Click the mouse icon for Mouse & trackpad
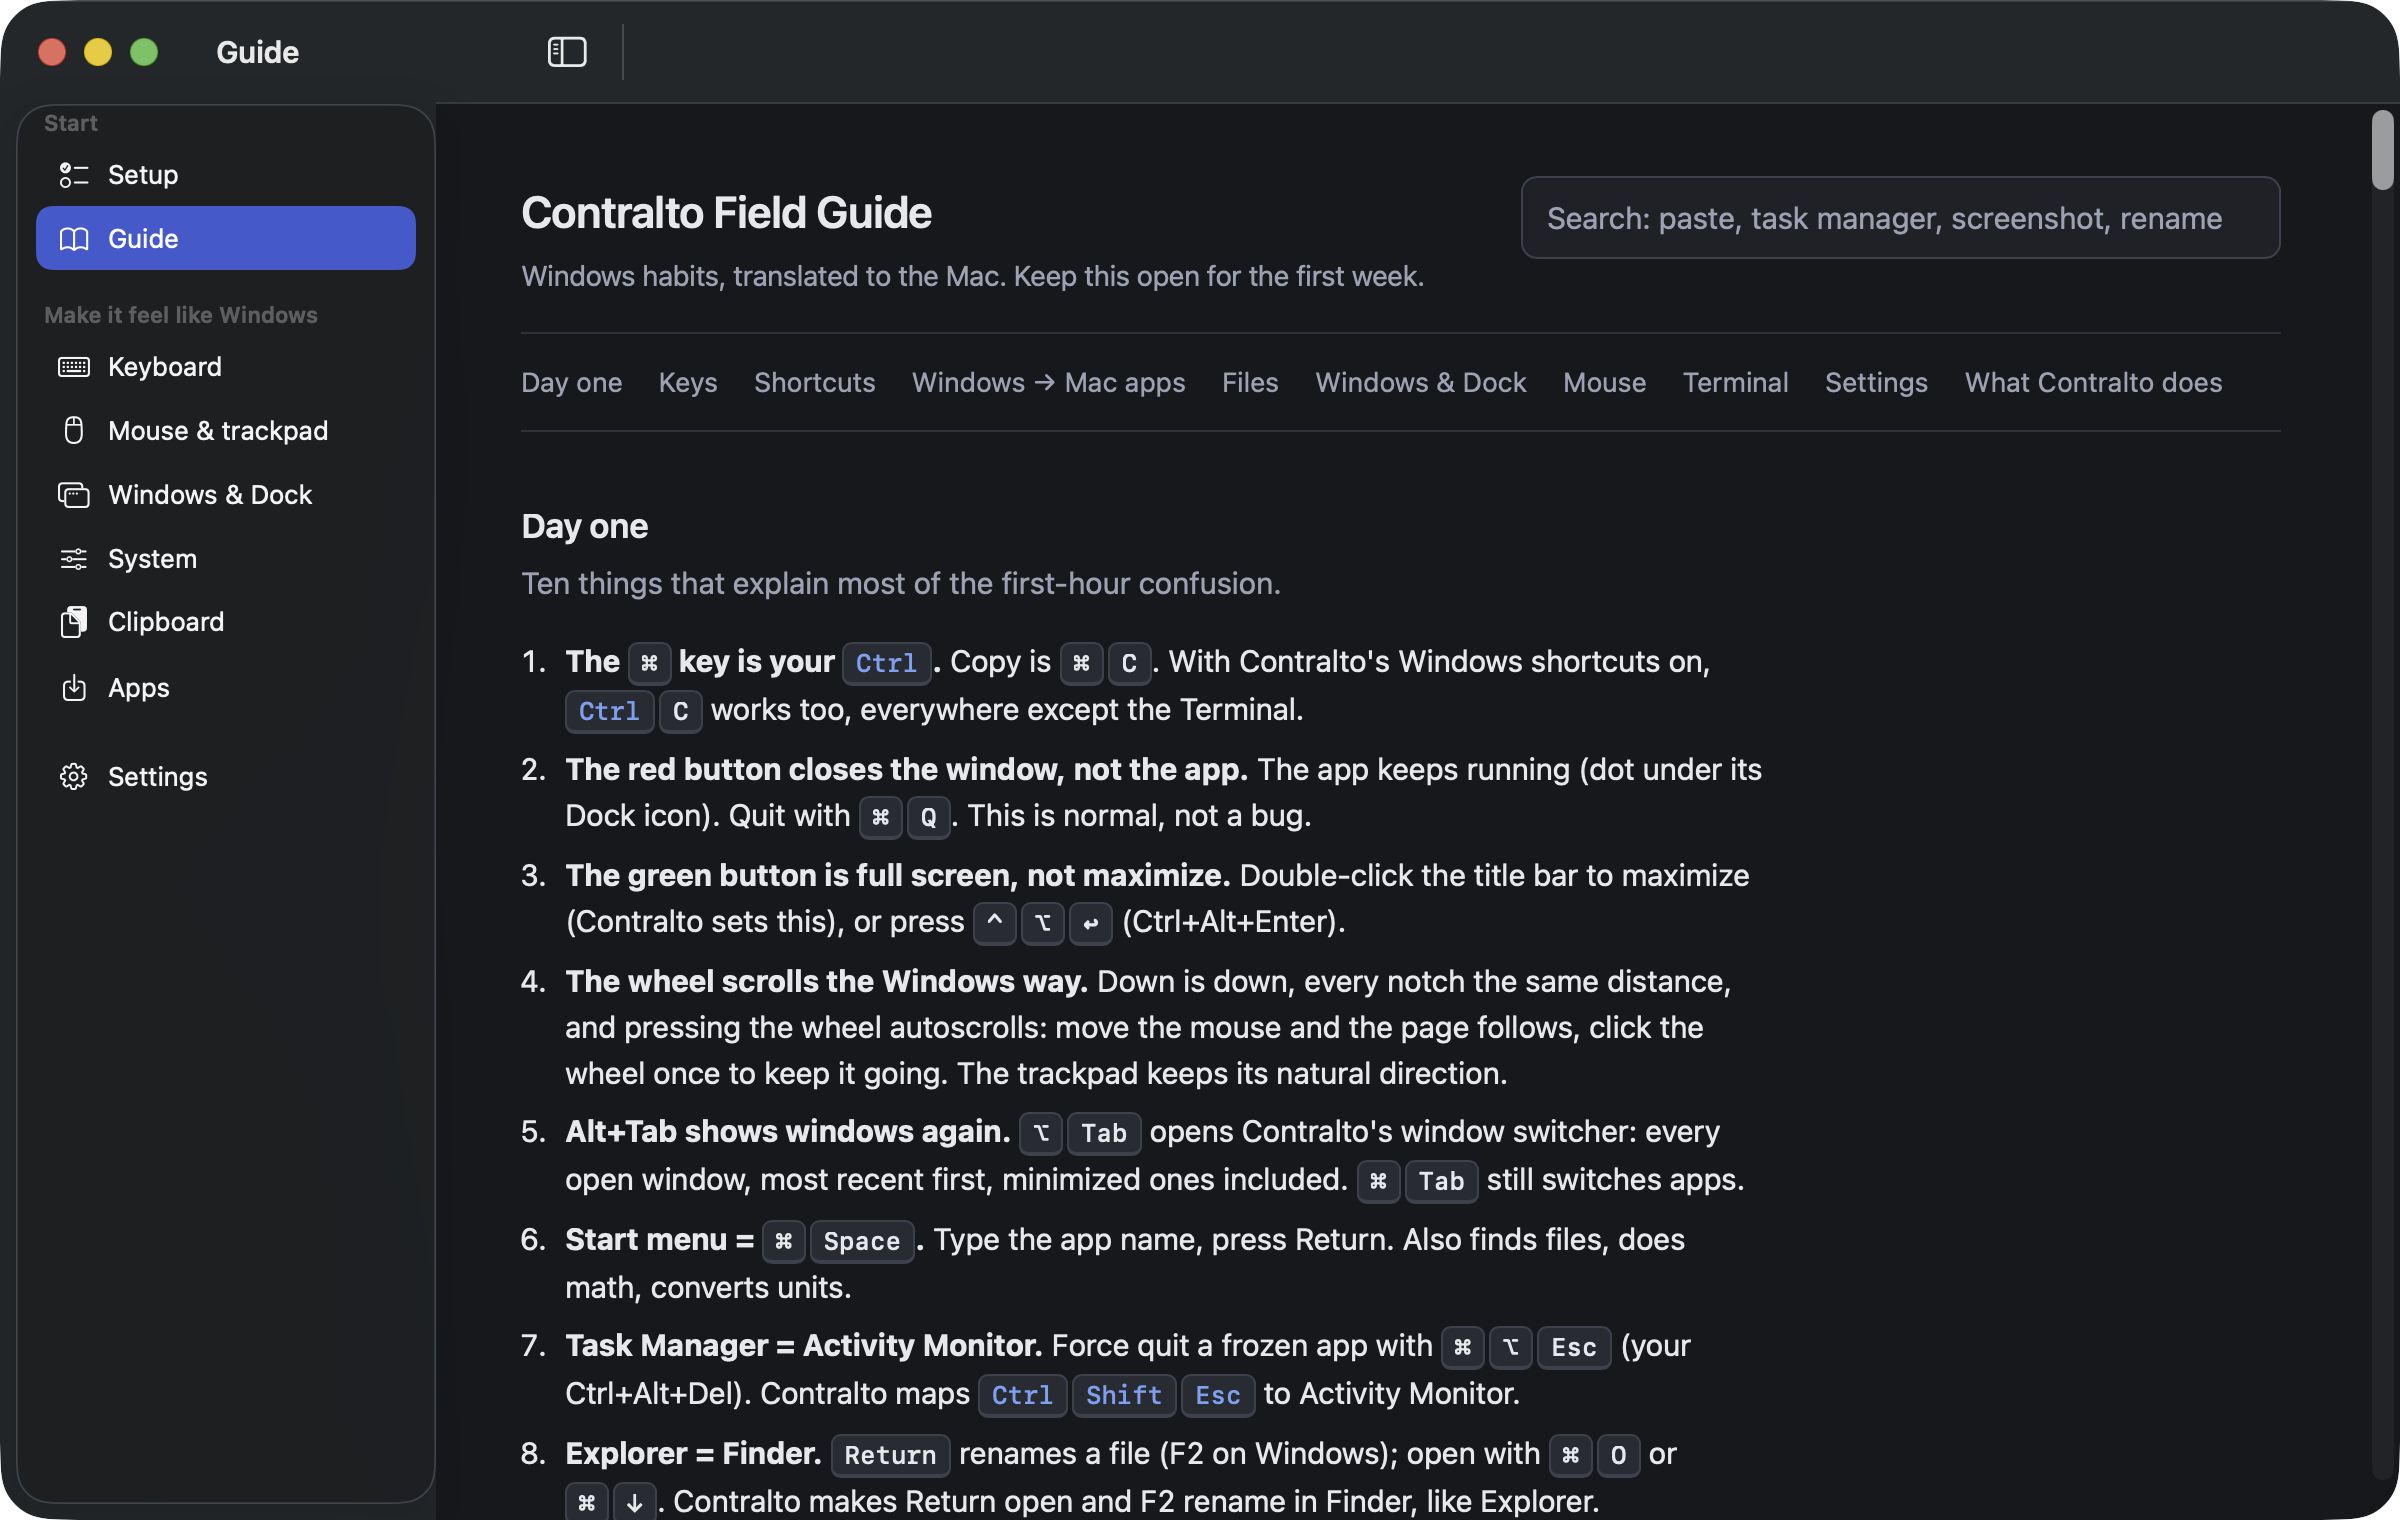This screenshot has width=2400, height=1520. pyautogui.click(x=74, y=431)
